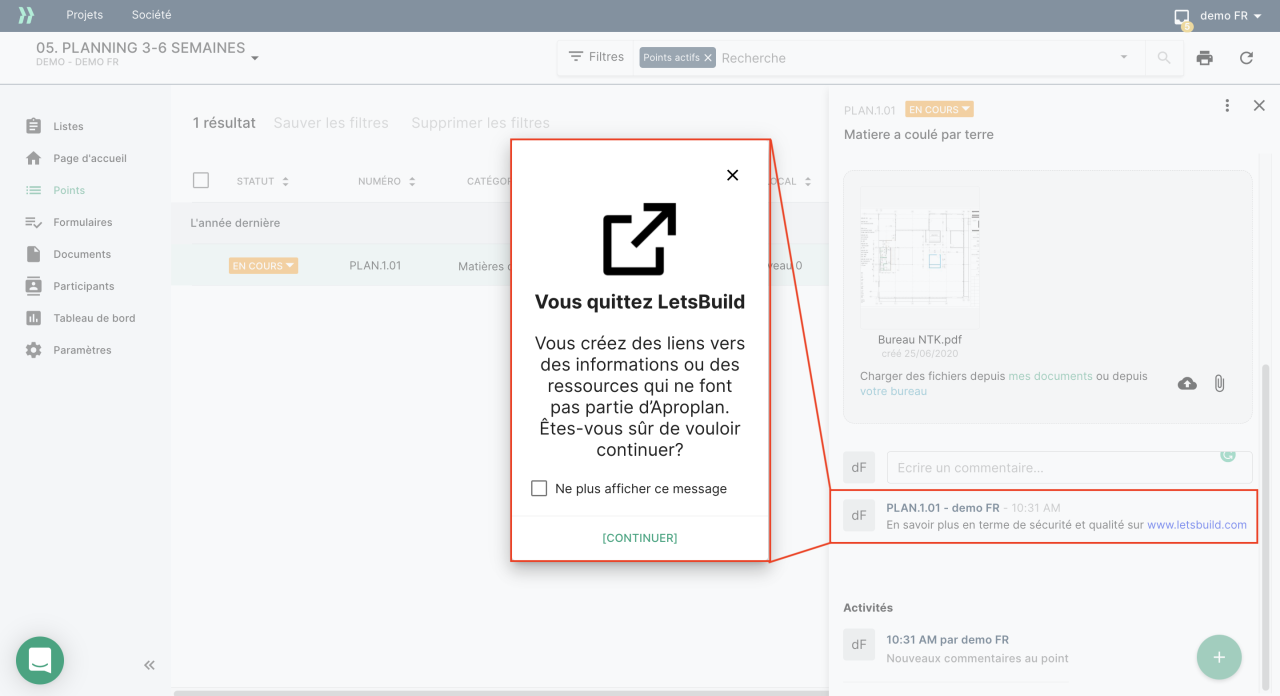Click the print icon in the top toolbar
This screenshot has height=696, width=1280.
1204,58
